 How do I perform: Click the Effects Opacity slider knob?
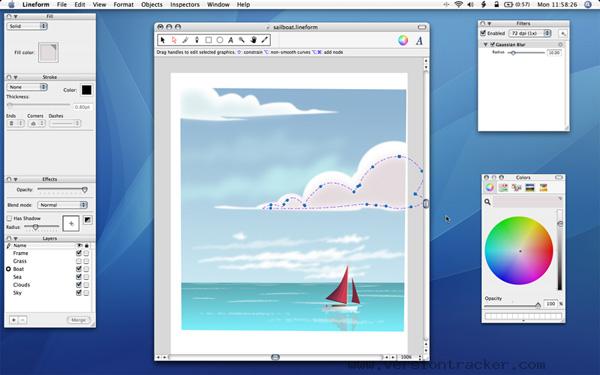coord(85,189)
